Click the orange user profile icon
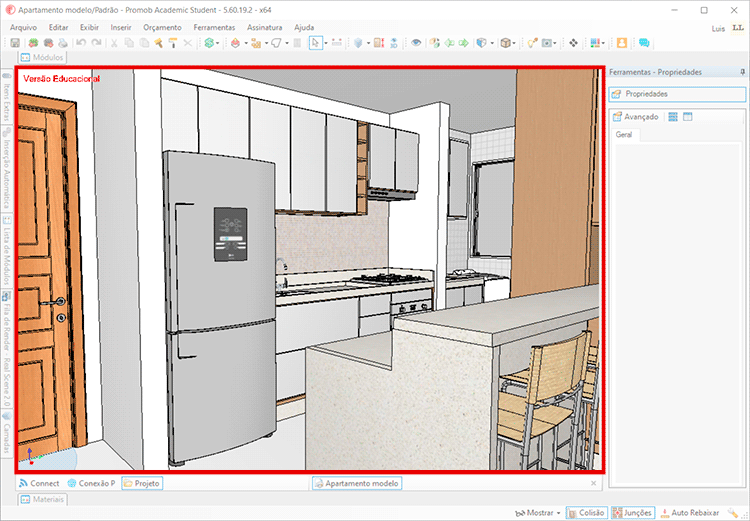Viewport: 750px width, 521px height. [x=622, y=43]
